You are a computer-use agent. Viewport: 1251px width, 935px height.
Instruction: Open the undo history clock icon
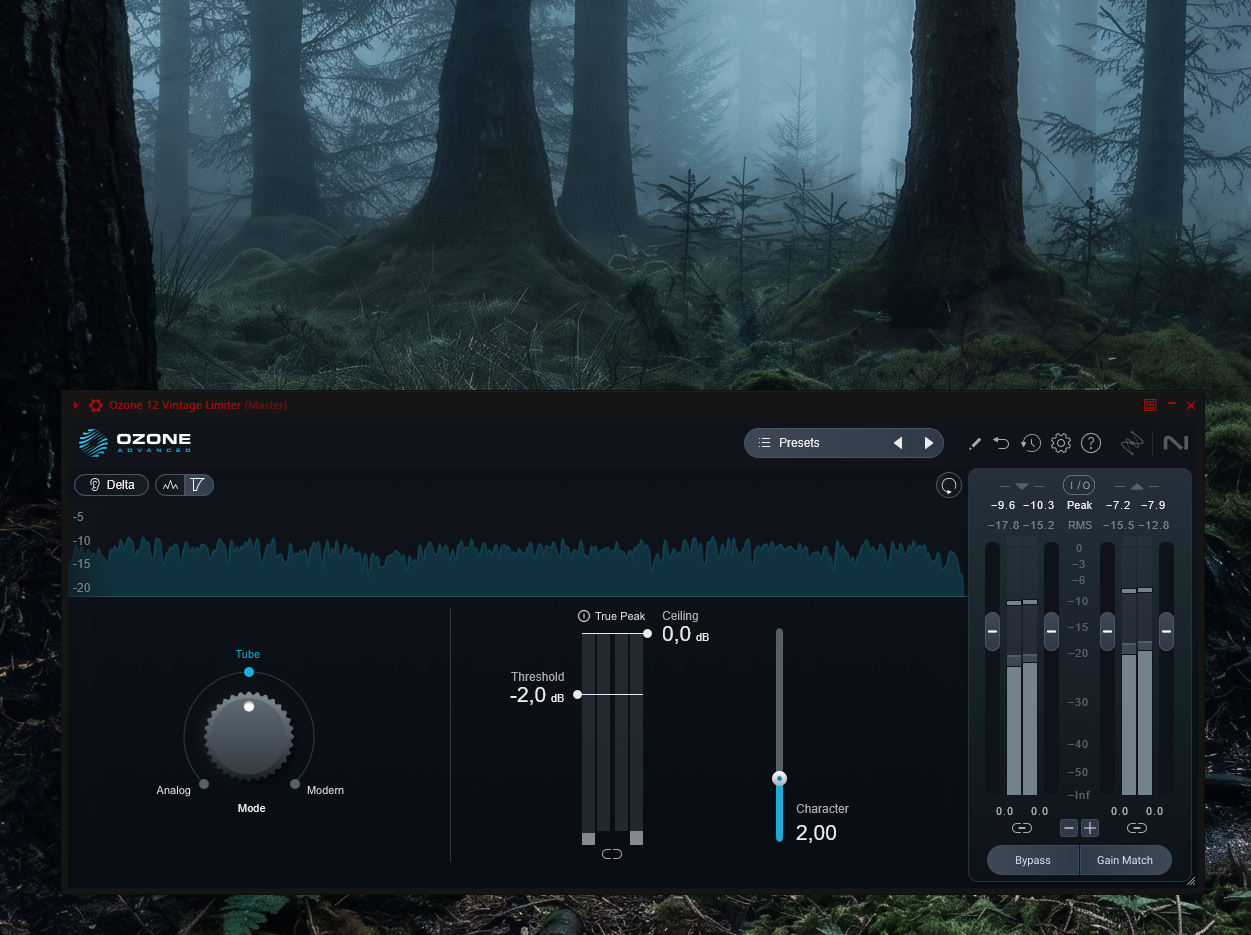(x=1031, y=443)
